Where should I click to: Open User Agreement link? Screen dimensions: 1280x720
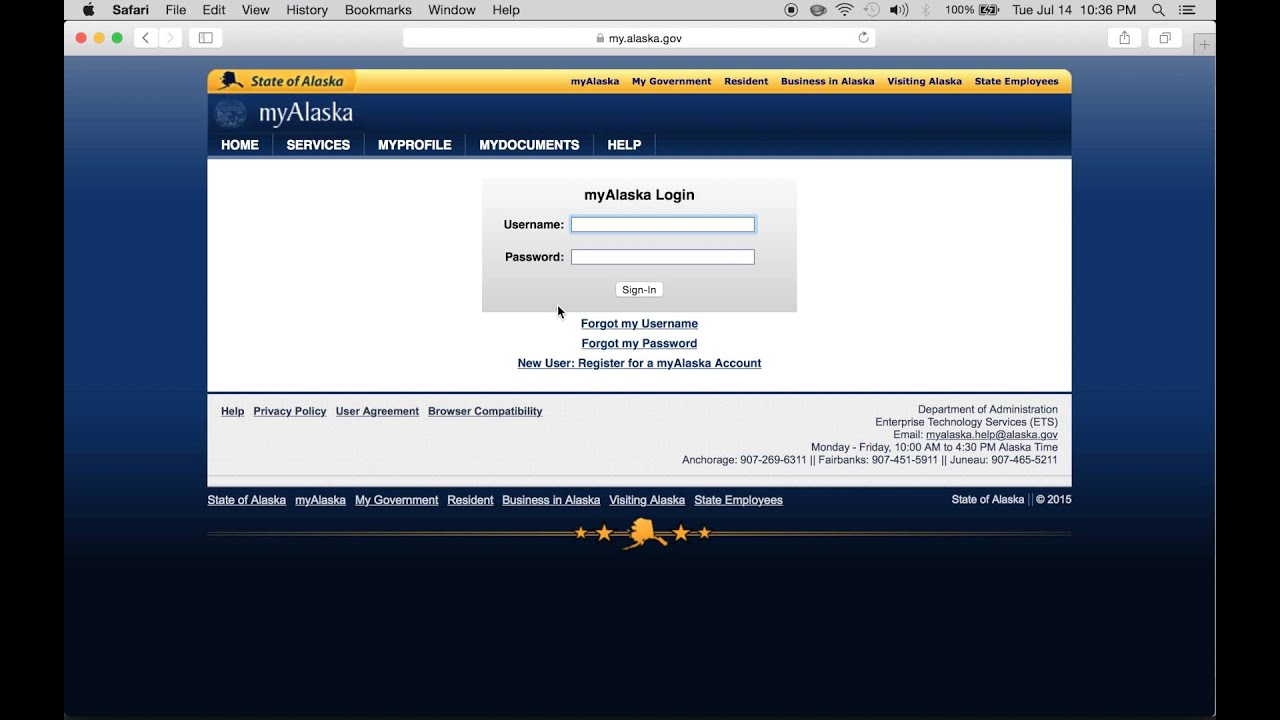click(377, 411)
